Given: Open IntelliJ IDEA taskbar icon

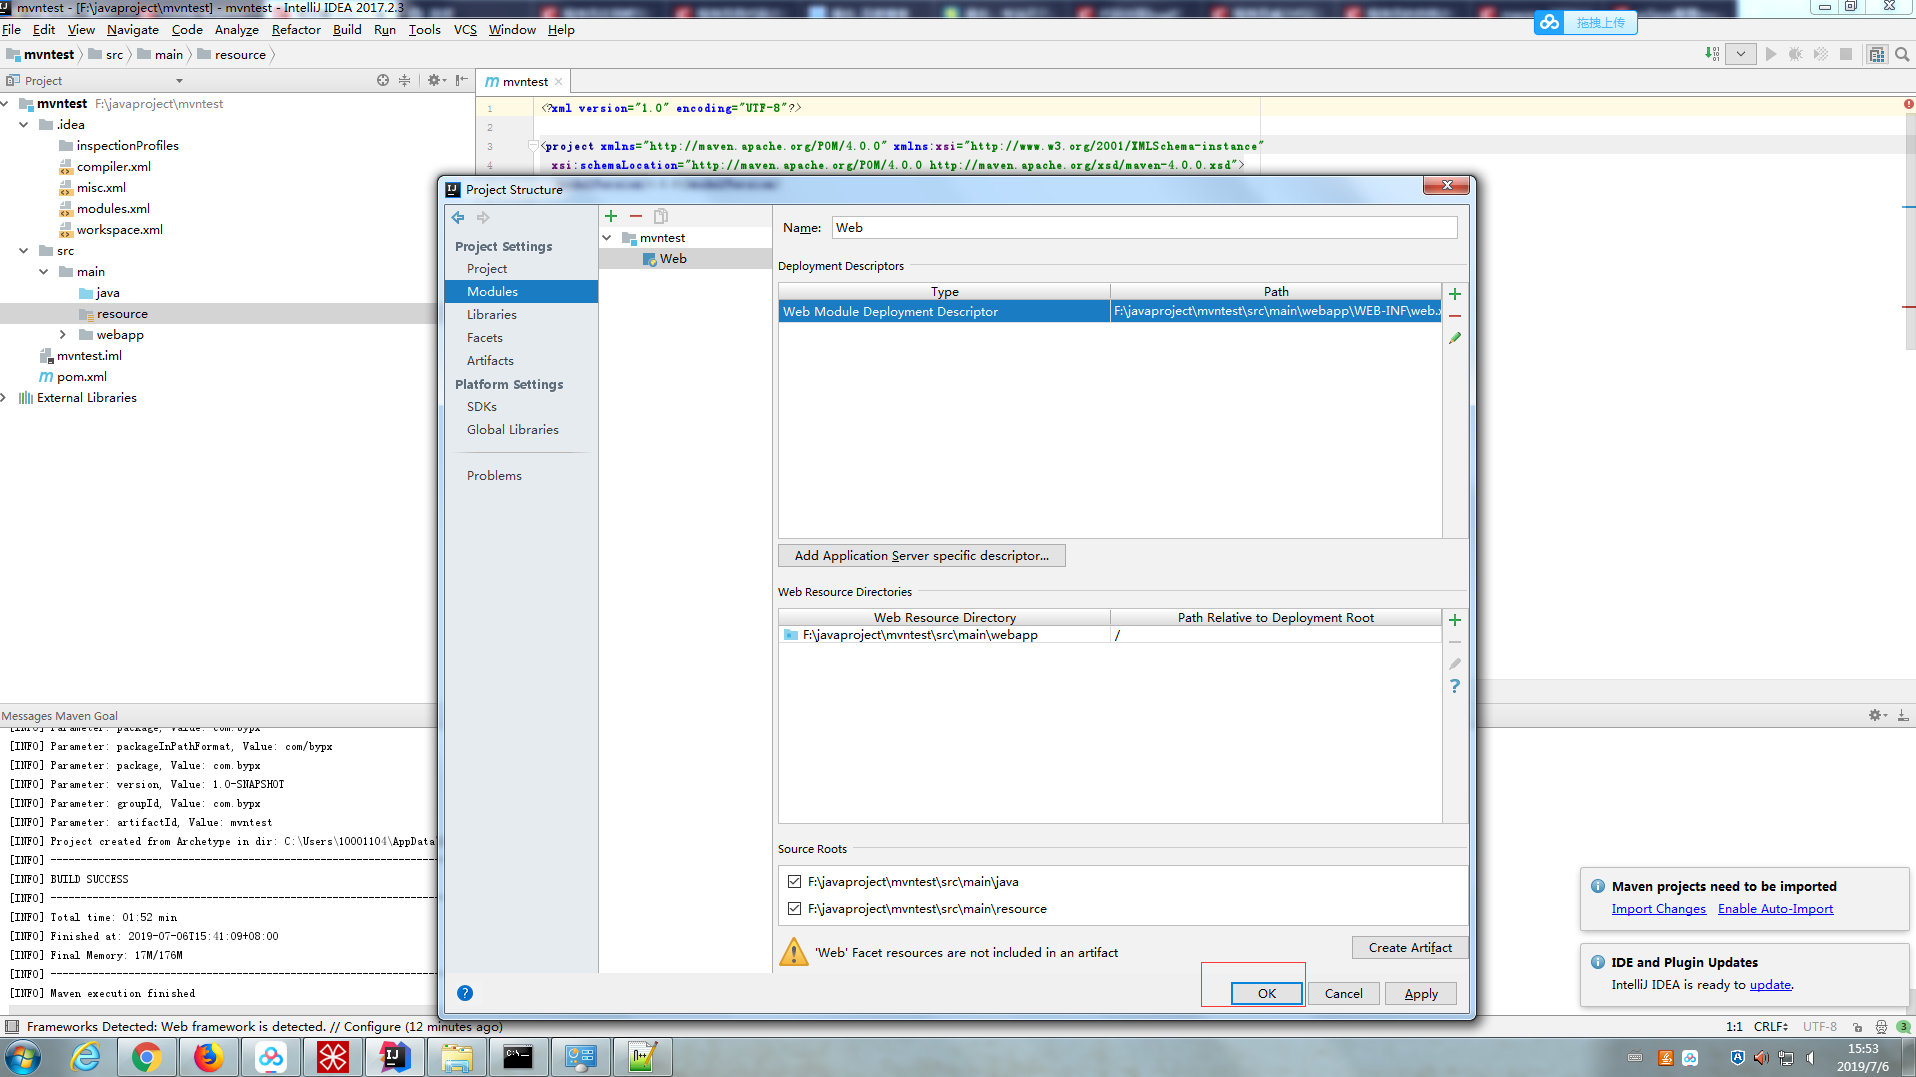Looking at the screenshot, I should 394,1057.
